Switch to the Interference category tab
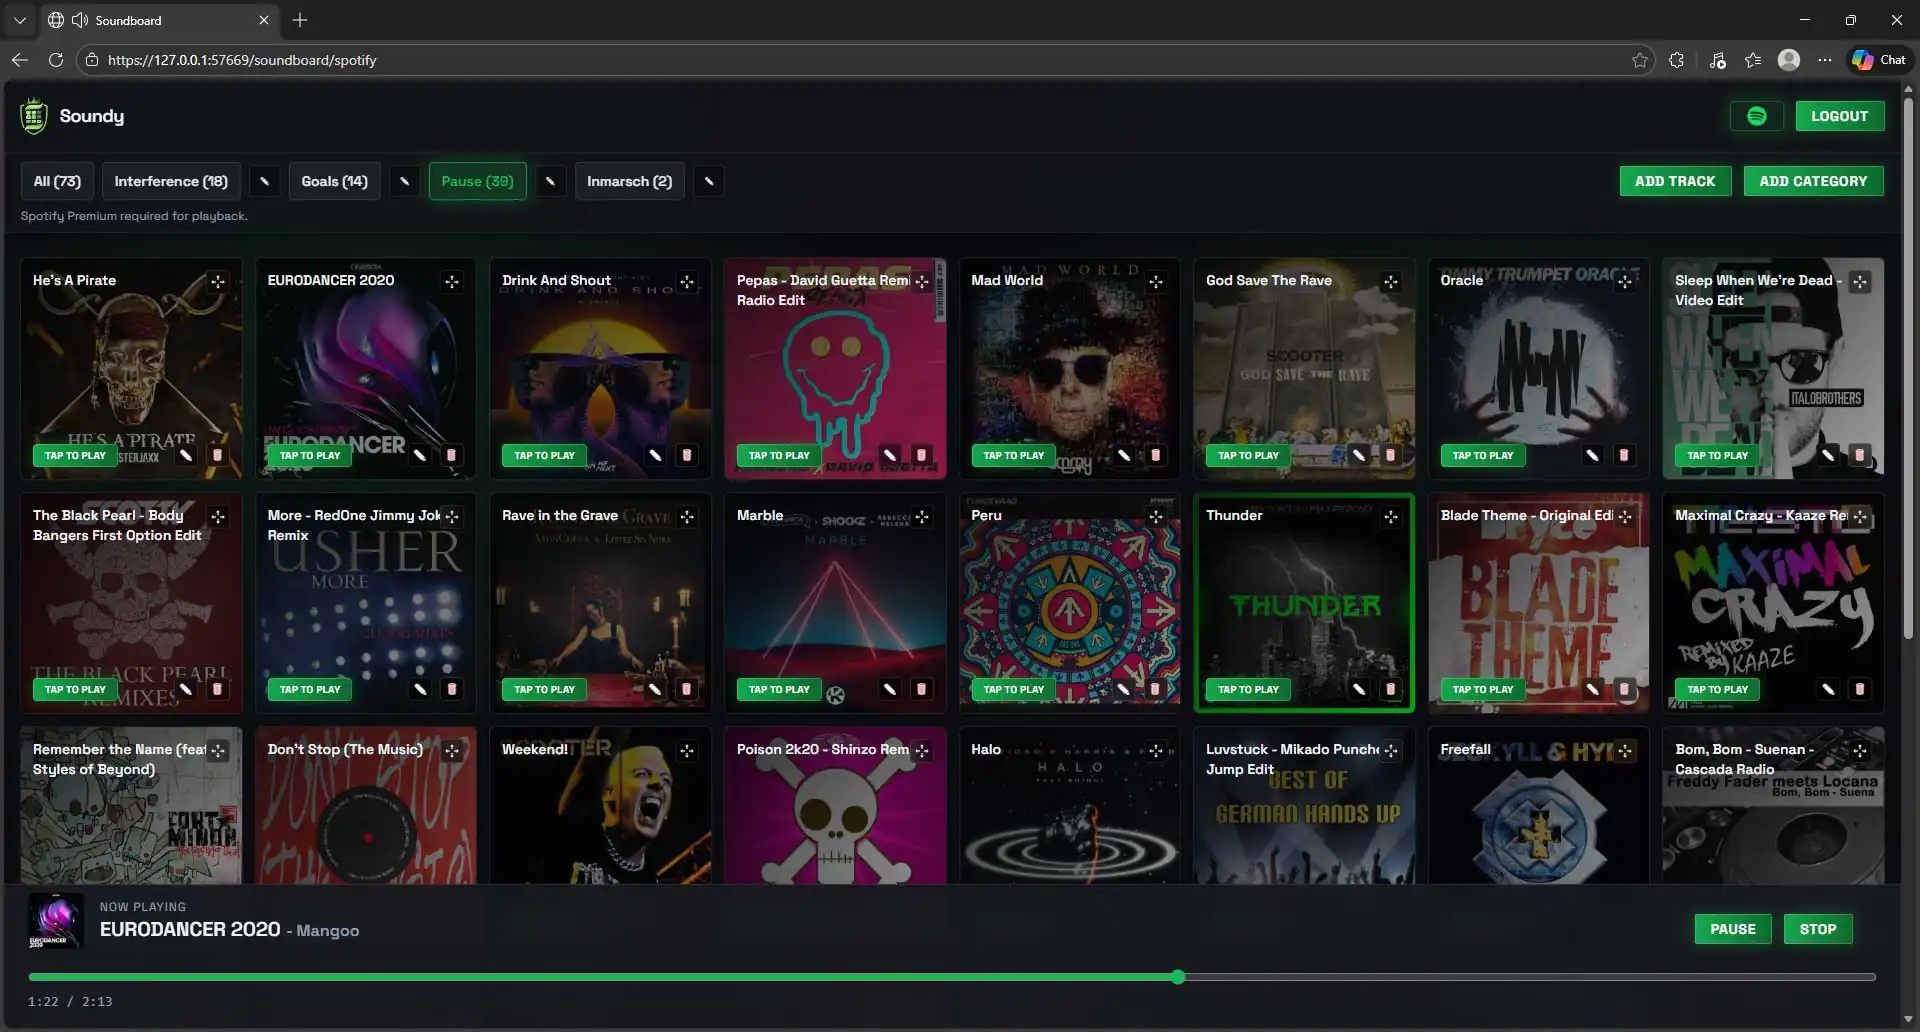1920x1032 pixels. [171, 181]
